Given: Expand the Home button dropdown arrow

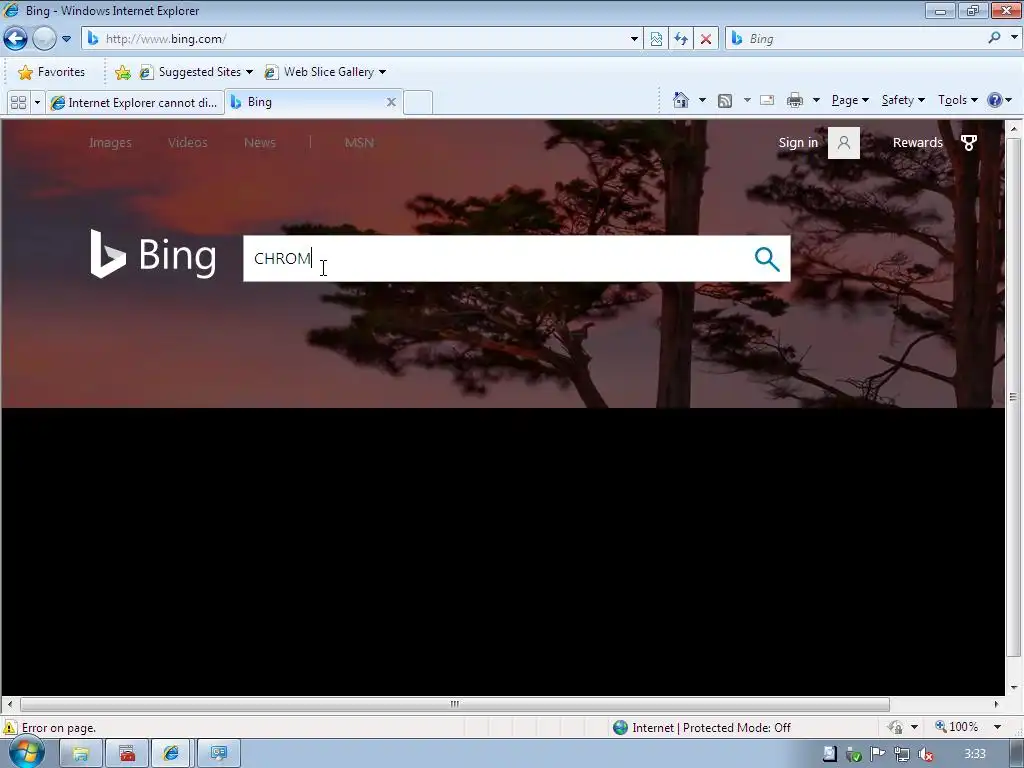Looking at the screenshot, I should (x=702, y=100).
